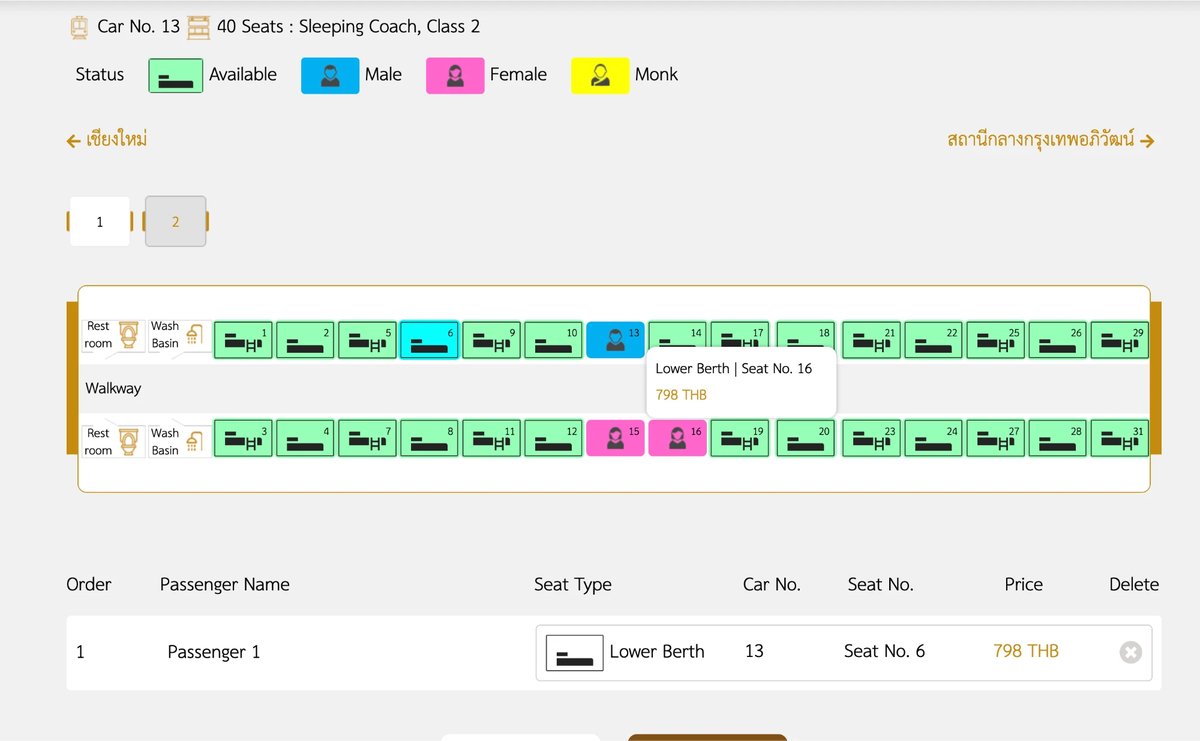Select seat number 20
The image size is (1200, 741).
pyautogui.click(x=805, y=438)
